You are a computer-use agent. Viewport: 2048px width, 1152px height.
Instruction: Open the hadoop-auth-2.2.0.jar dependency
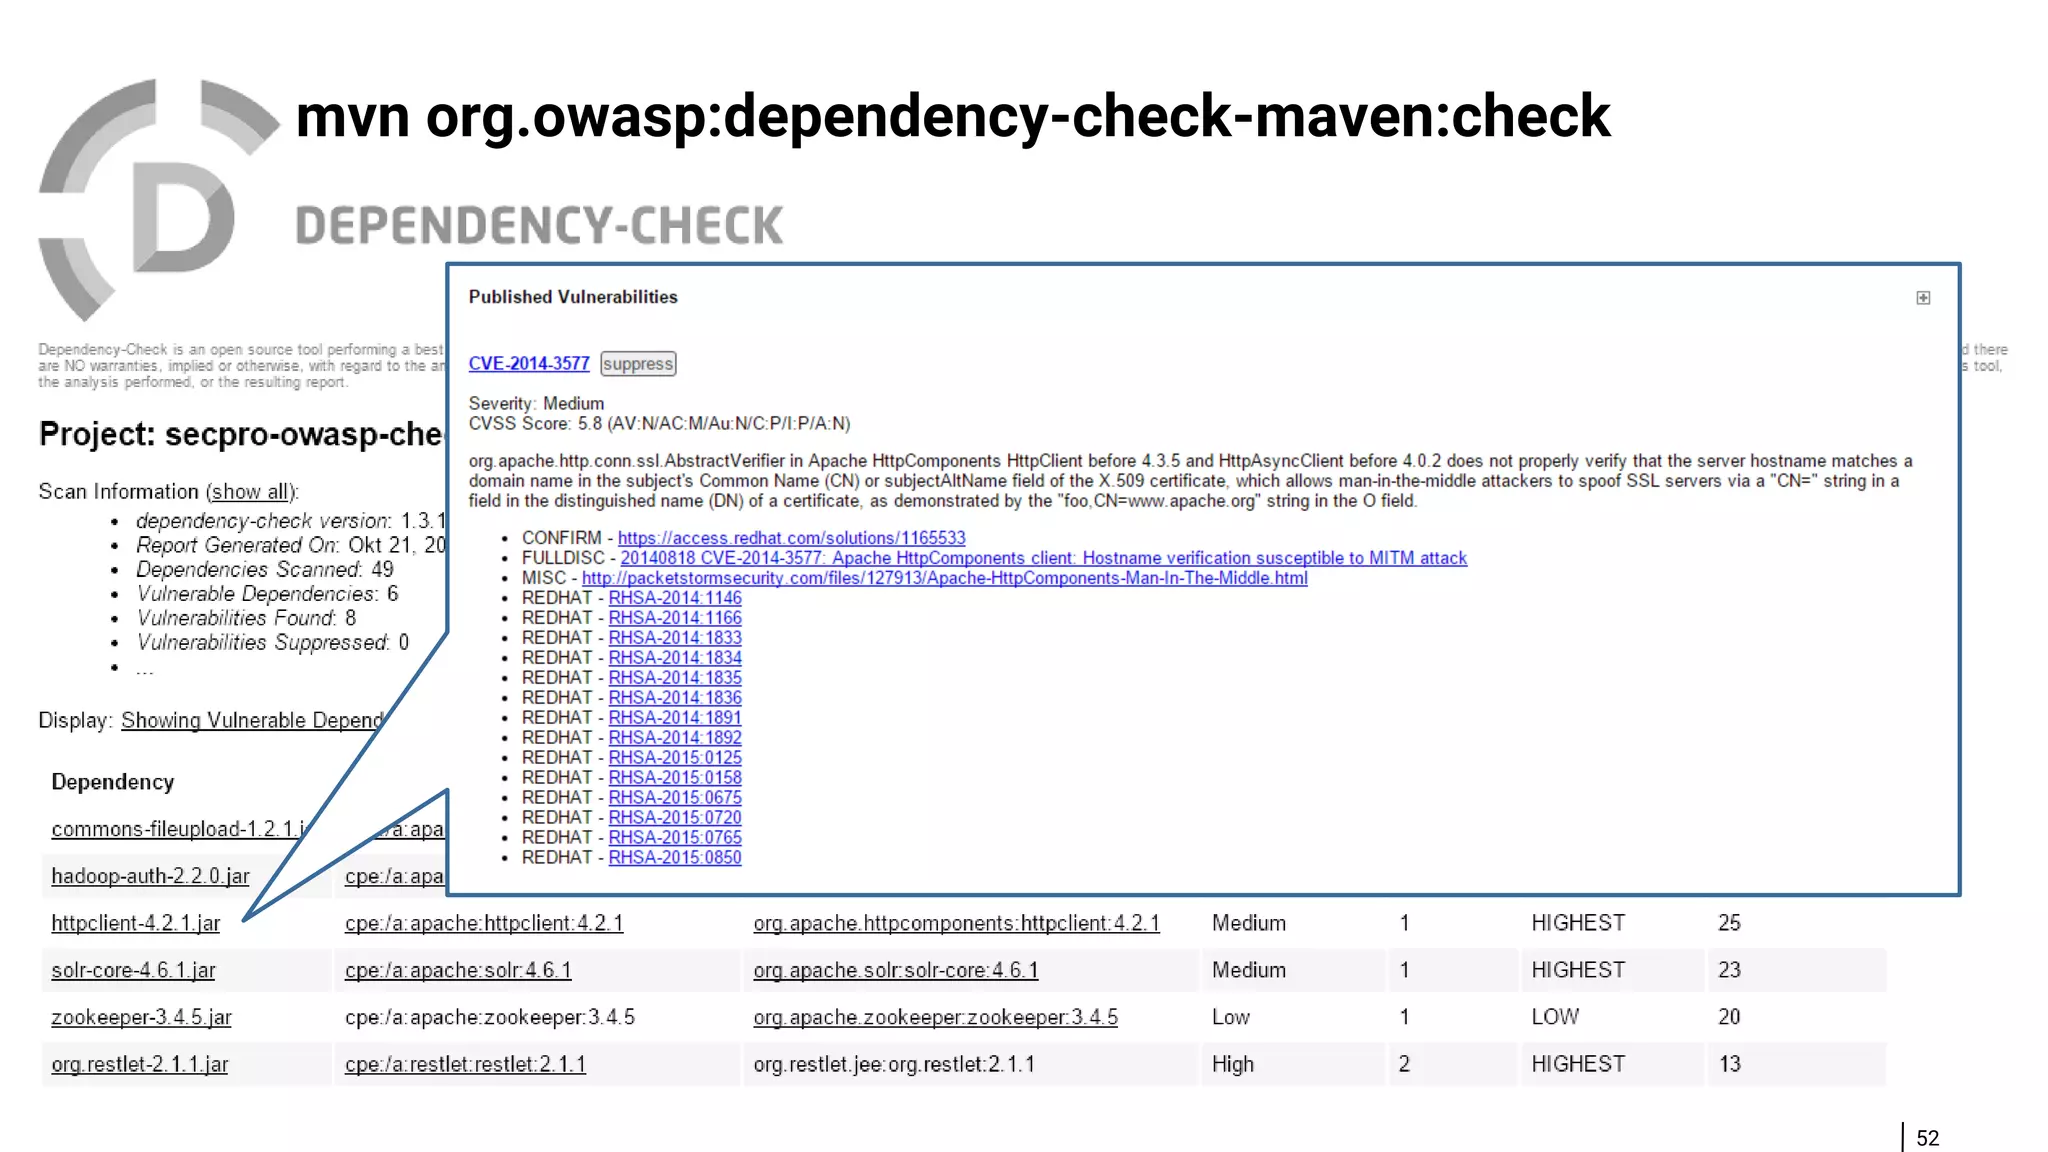[150, 876]
